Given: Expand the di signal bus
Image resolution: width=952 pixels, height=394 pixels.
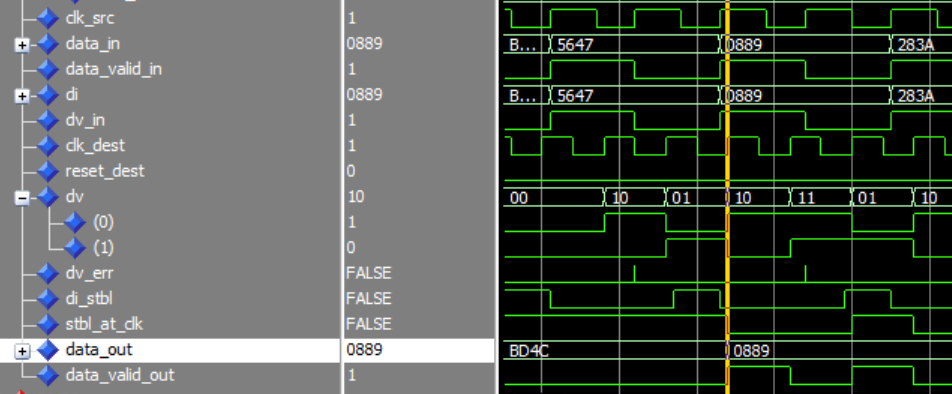Looking at the screenshot, I should (22, 96).
